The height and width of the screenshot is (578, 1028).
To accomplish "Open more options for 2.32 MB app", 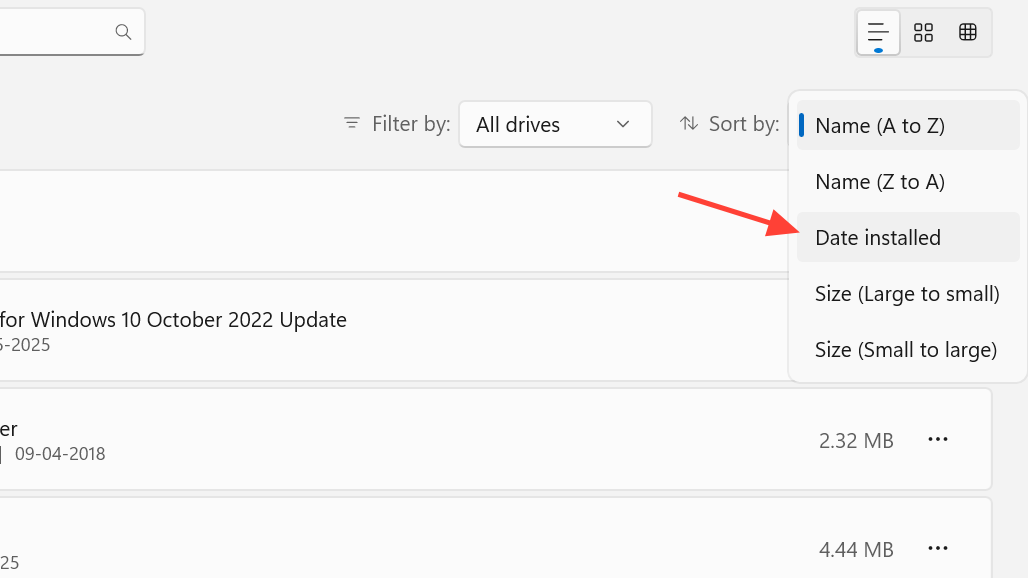I will point(937,440).
